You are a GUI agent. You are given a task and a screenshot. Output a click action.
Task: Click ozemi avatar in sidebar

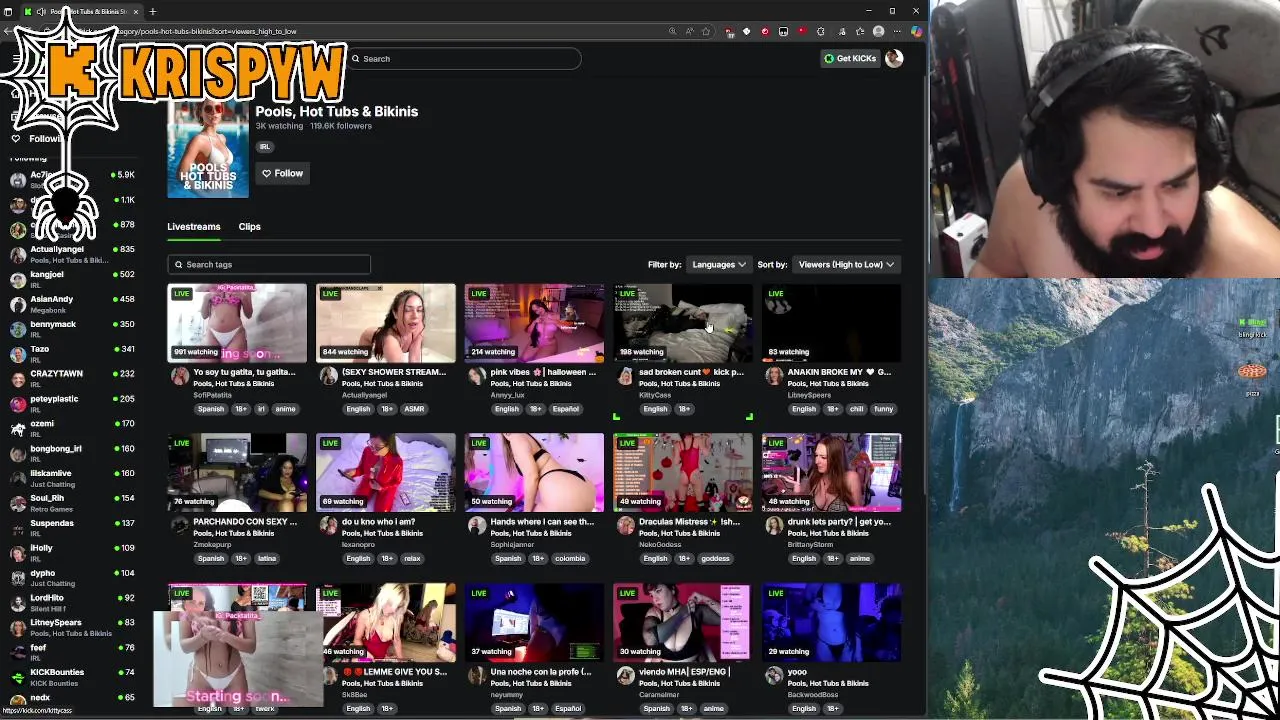[18, 429]
